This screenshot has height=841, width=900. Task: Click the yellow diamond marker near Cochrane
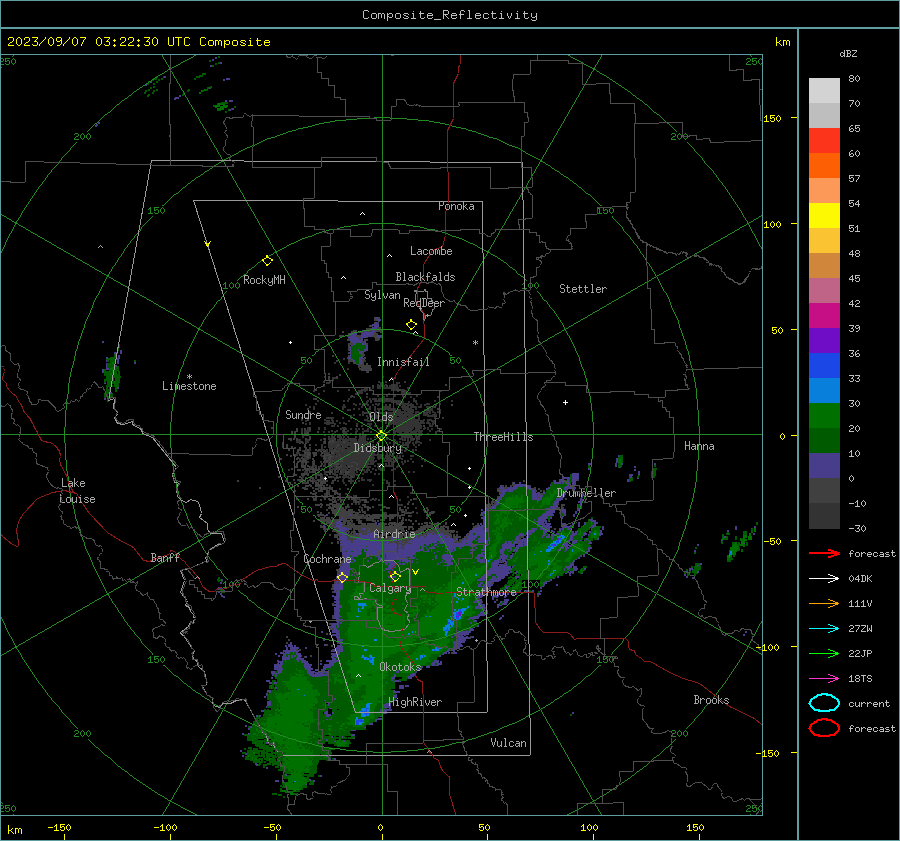pyautogui.click(x=342, y=578)
